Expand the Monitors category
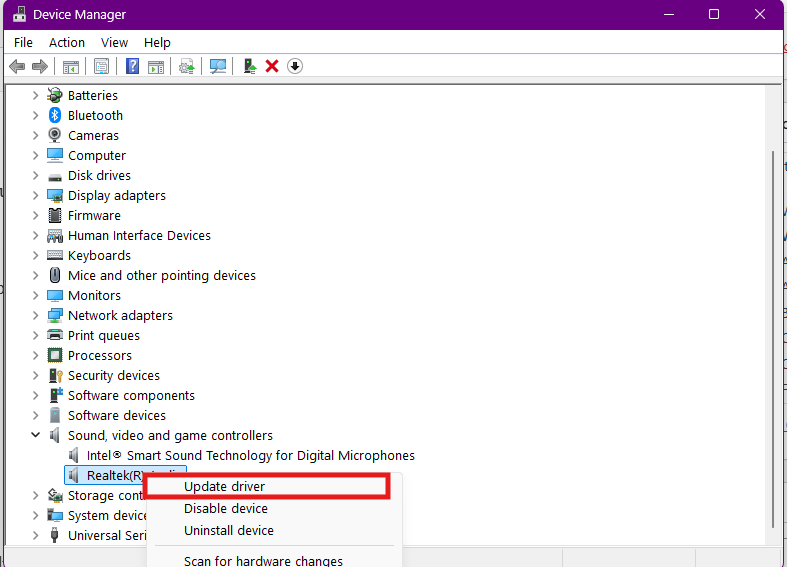This screenshot has width=788, height=568. pos(36,296)
